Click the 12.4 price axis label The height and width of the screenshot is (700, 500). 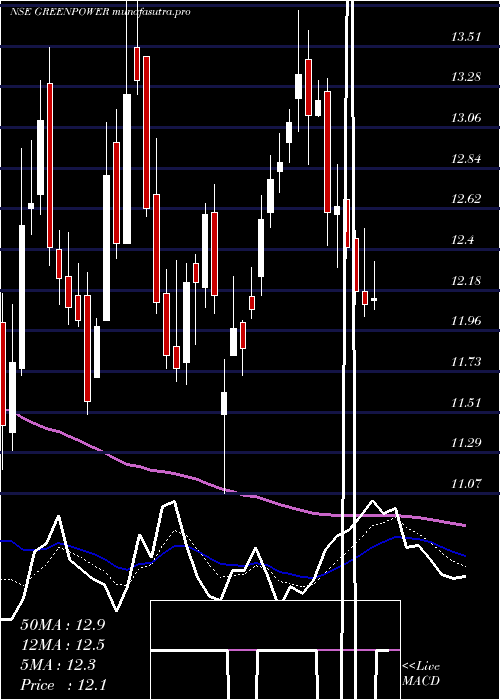tap(462, 240)
